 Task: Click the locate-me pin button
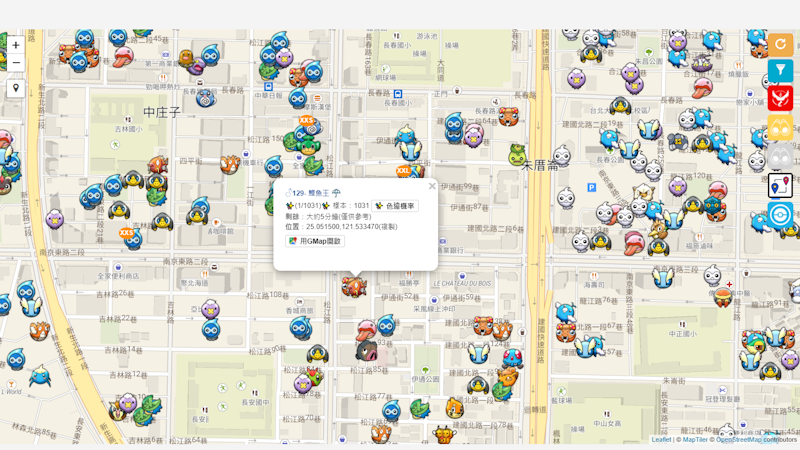(x=16, y=89)
